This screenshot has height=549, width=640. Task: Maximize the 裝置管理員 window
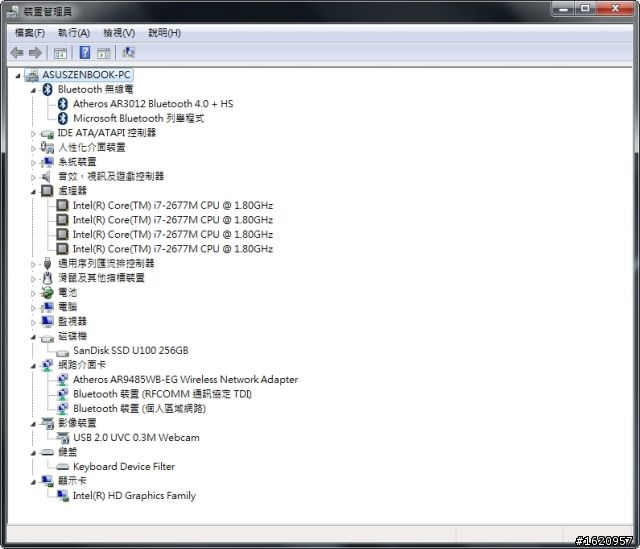coord(585,9)
